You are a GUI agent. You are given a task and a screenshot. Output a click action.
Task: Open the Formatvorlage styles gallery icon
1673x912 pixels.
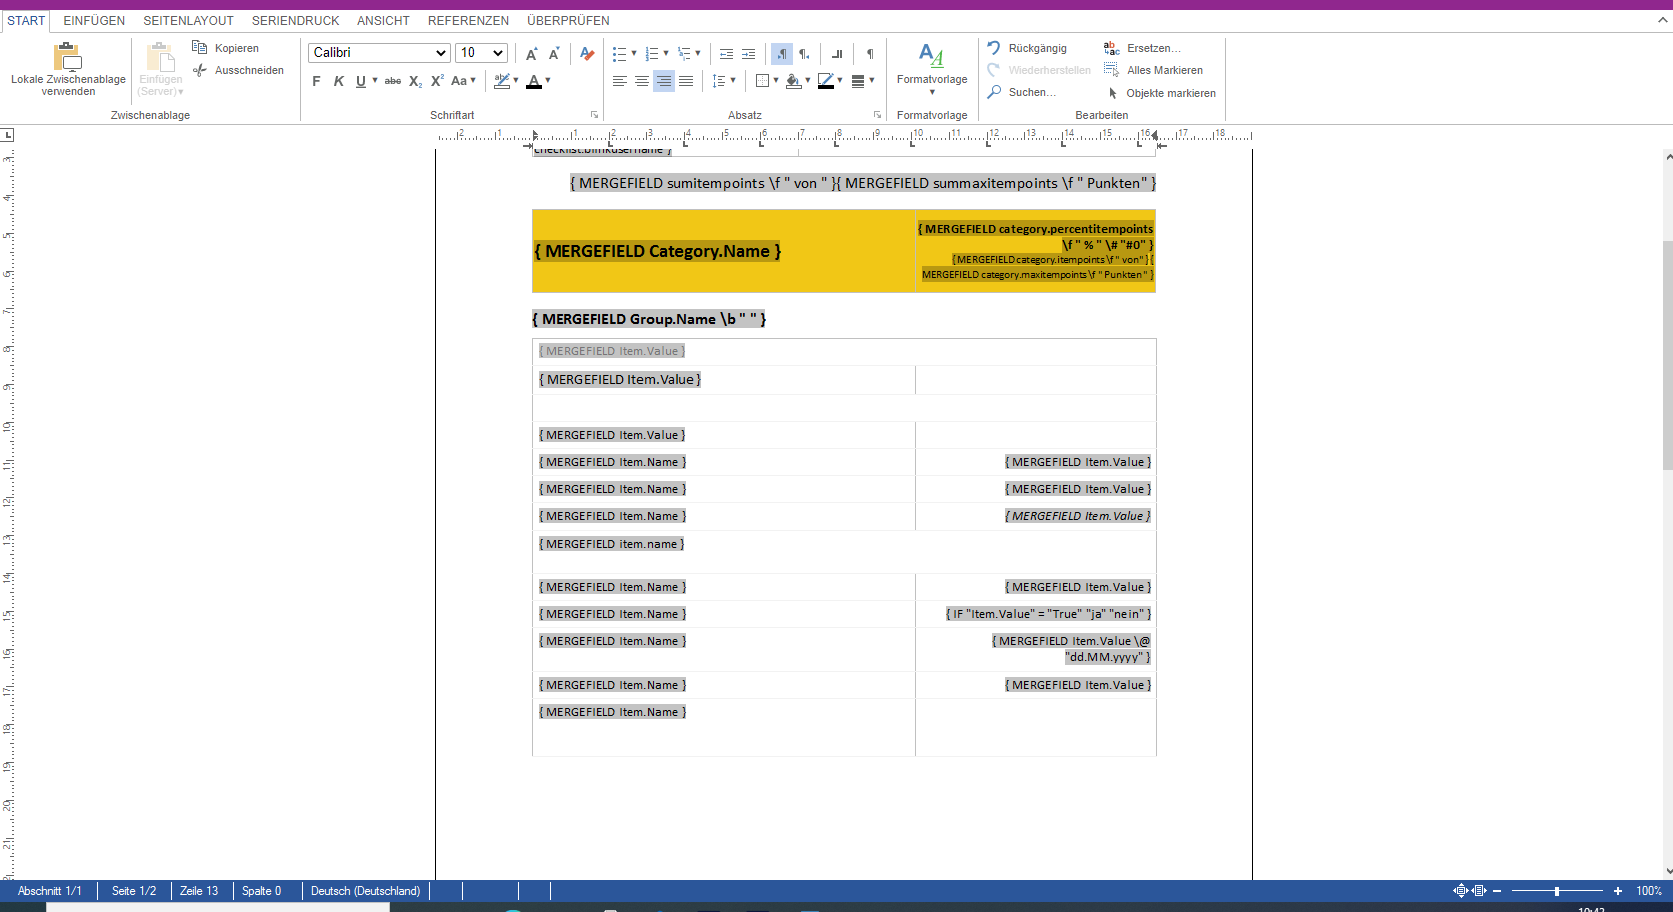pos(932,56)
